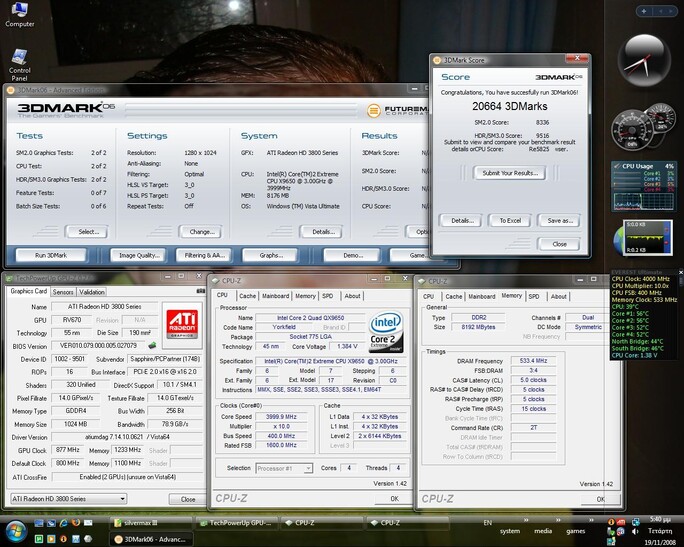Click the orange media player Quick Launch icon

click(51, 539)
